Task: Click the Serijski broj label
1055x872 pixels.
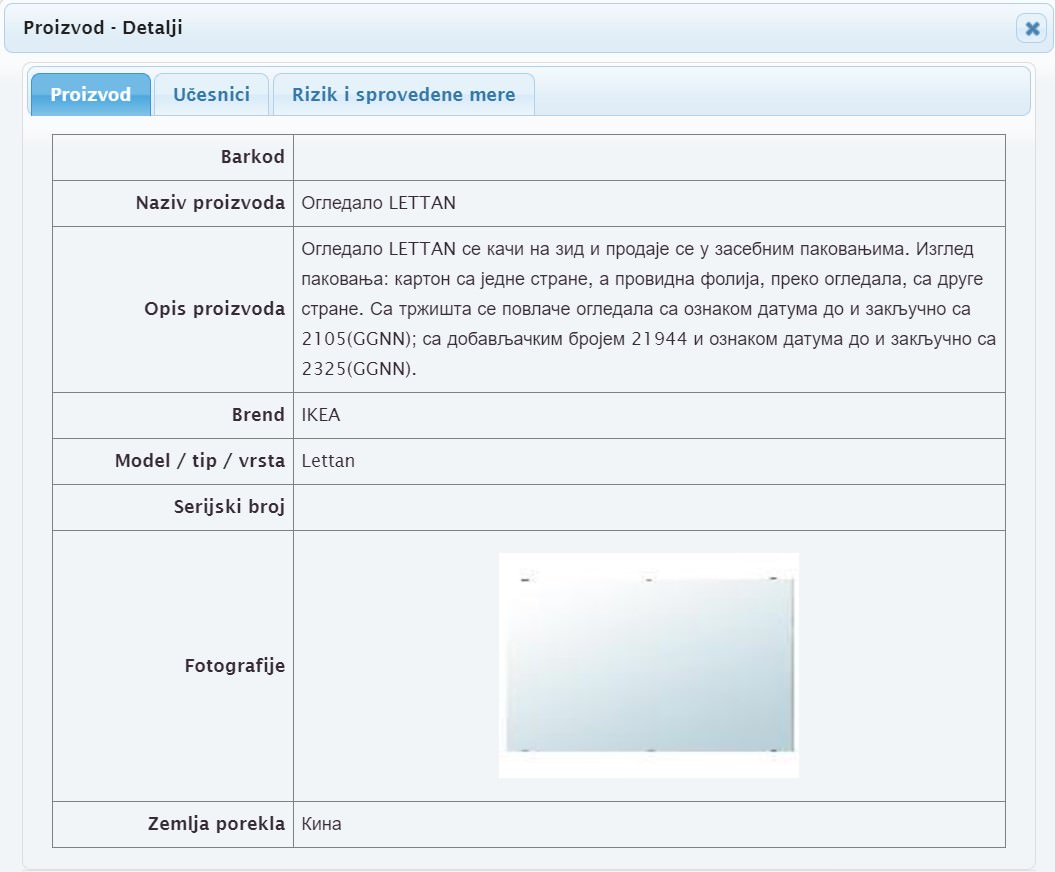Action: point(229,507)
